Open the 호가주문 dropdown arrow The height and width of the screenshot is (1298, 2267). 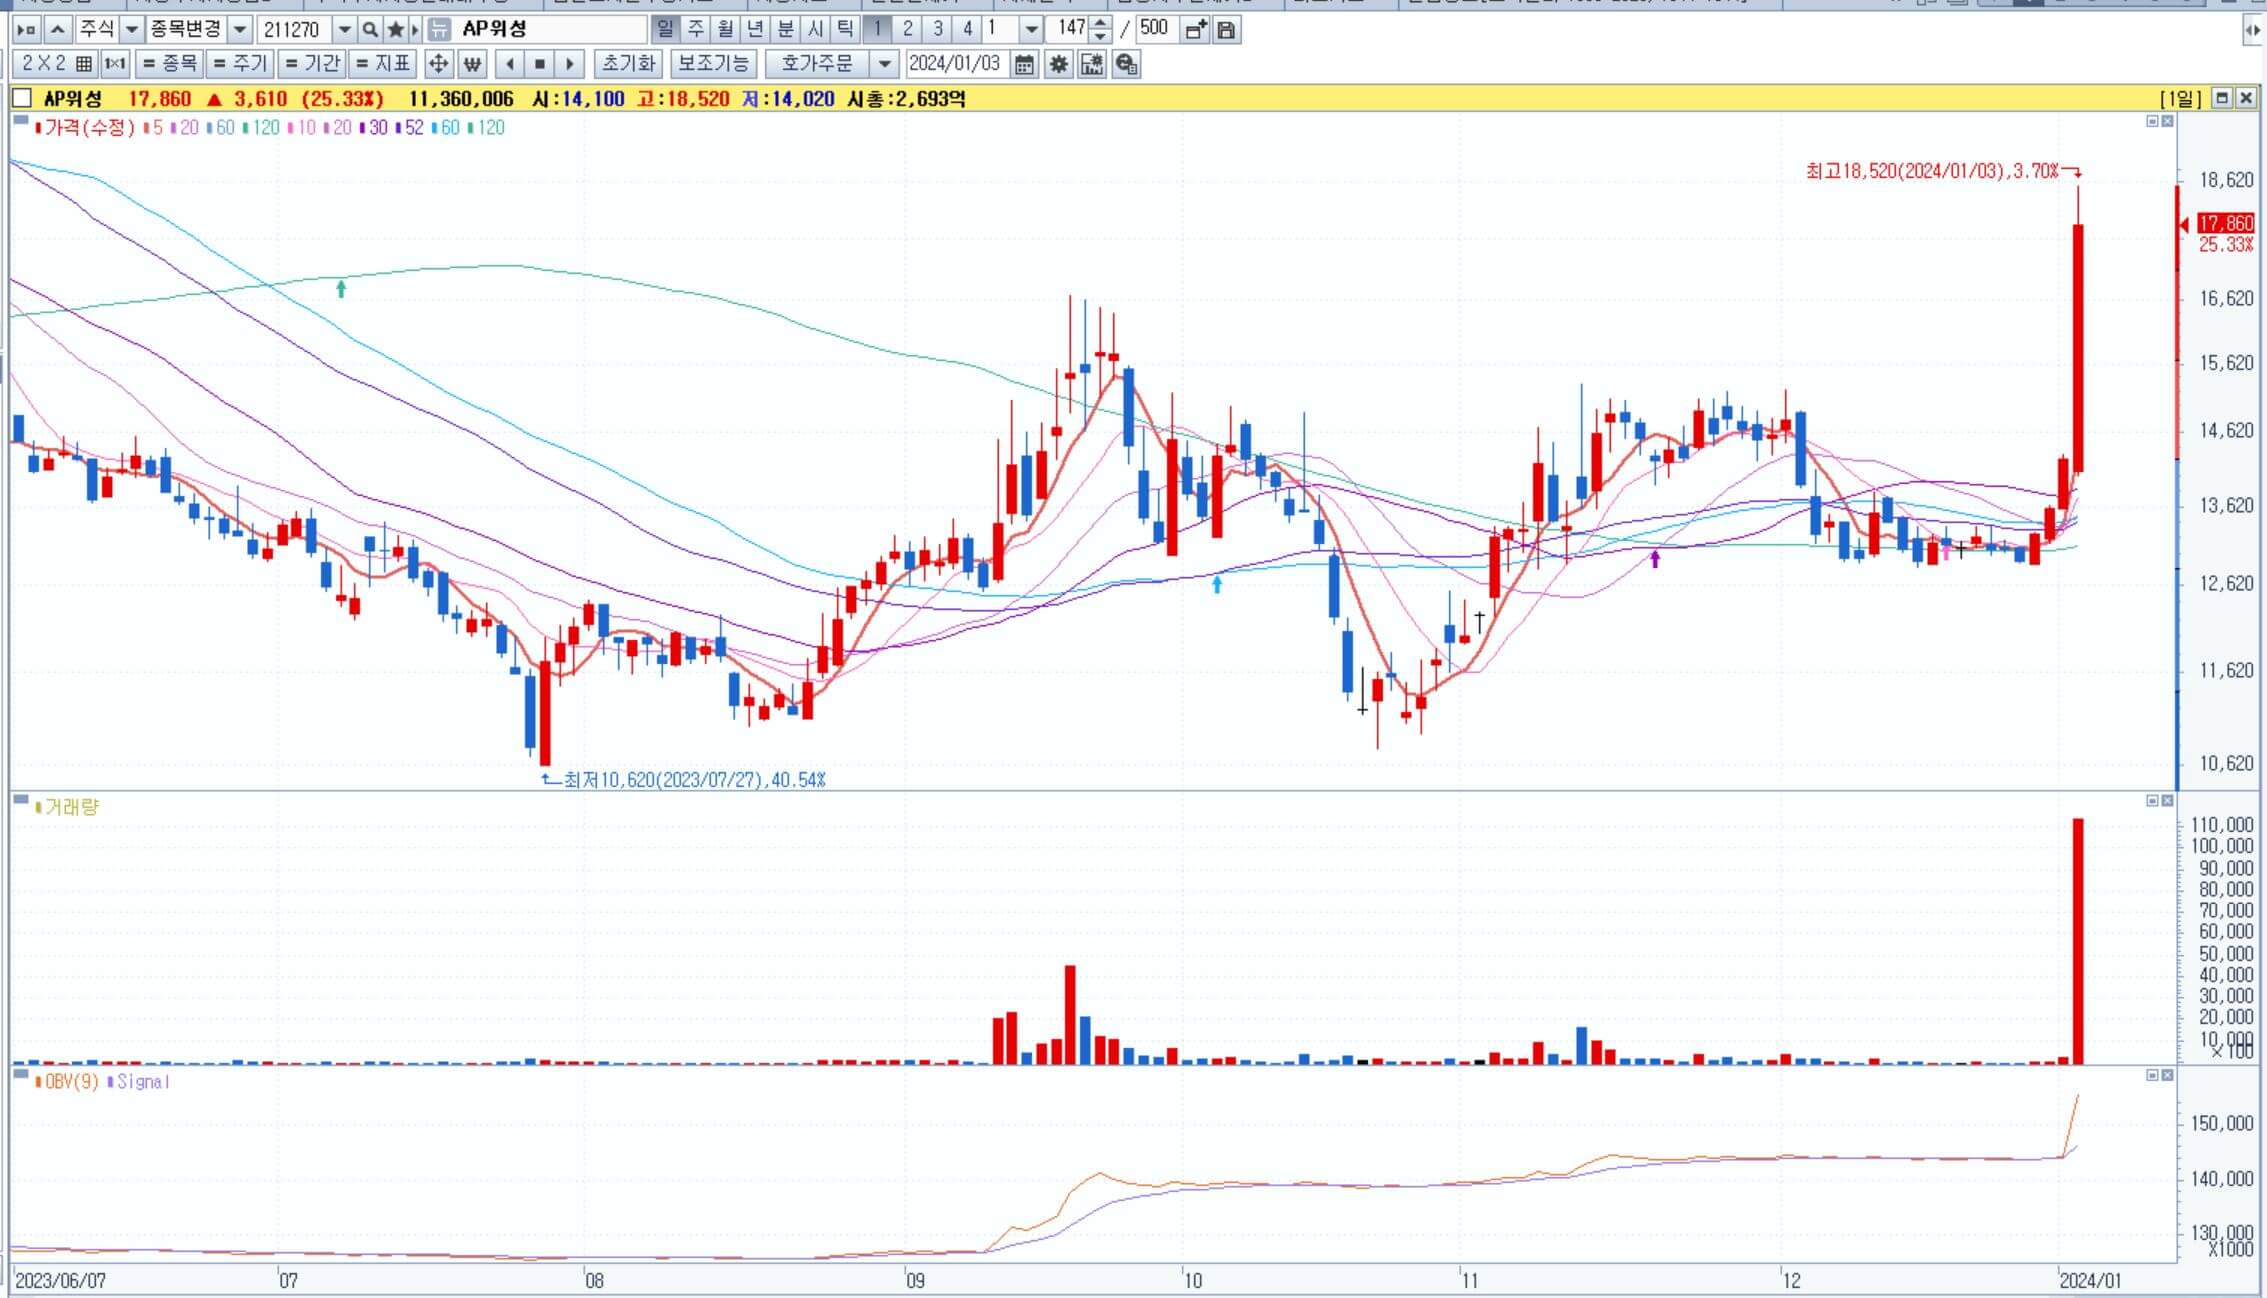pyautogui.click(x=884, y=64)
